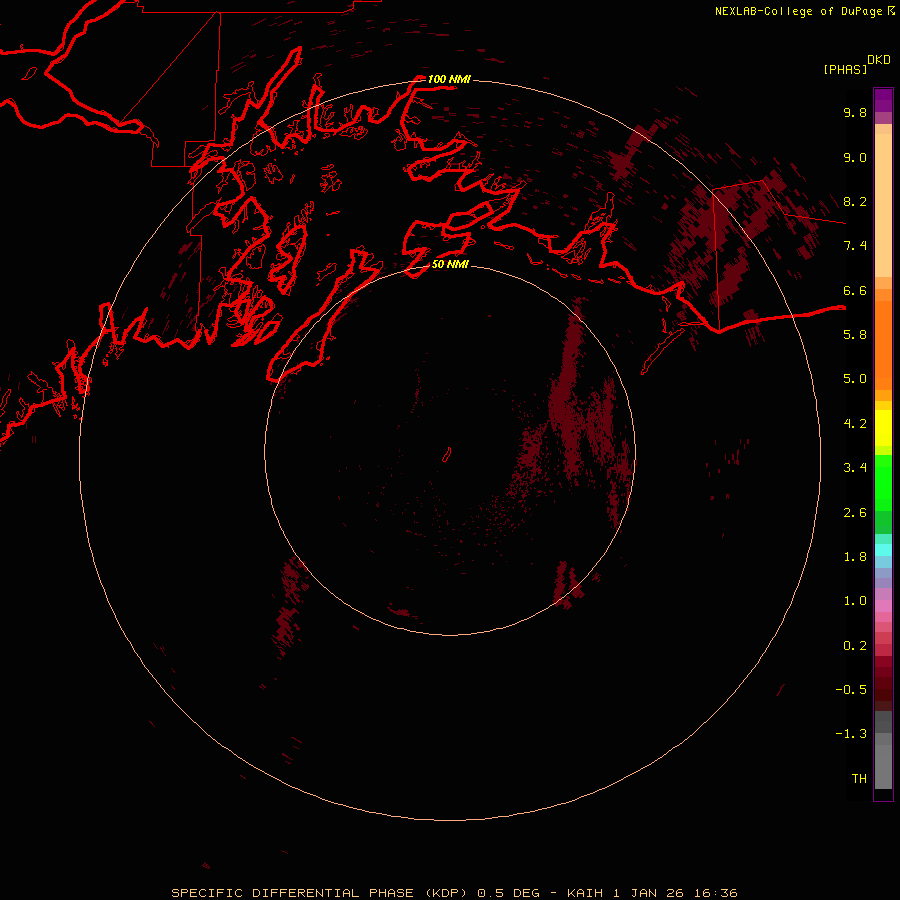Click the -1.3 color scale value

click(x=851, y=734)
